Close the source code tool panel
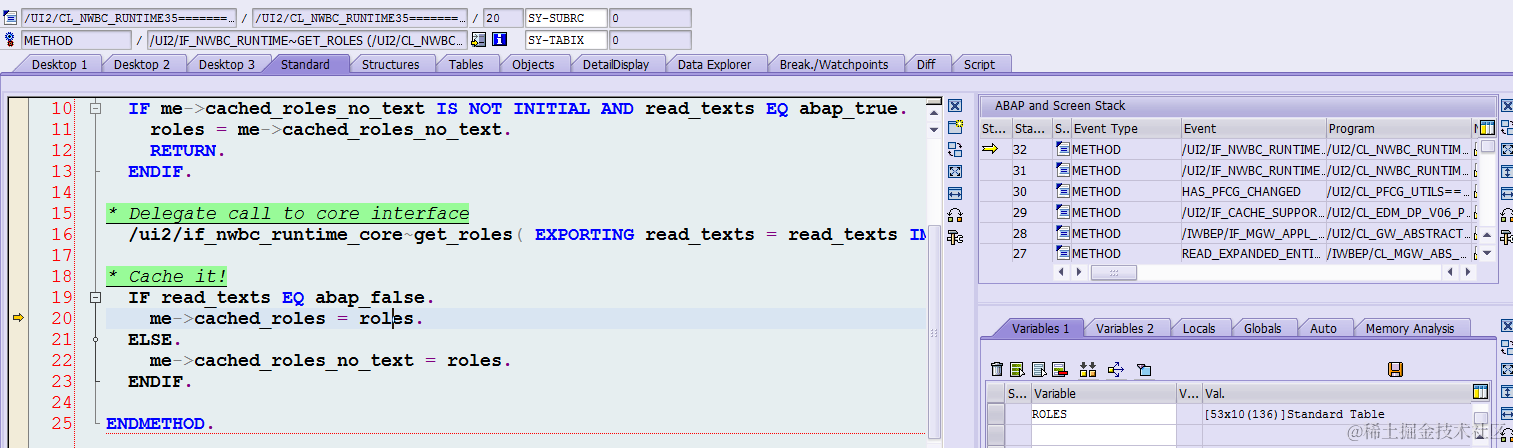The image size is (1513, 448). (x=955, y=105)
